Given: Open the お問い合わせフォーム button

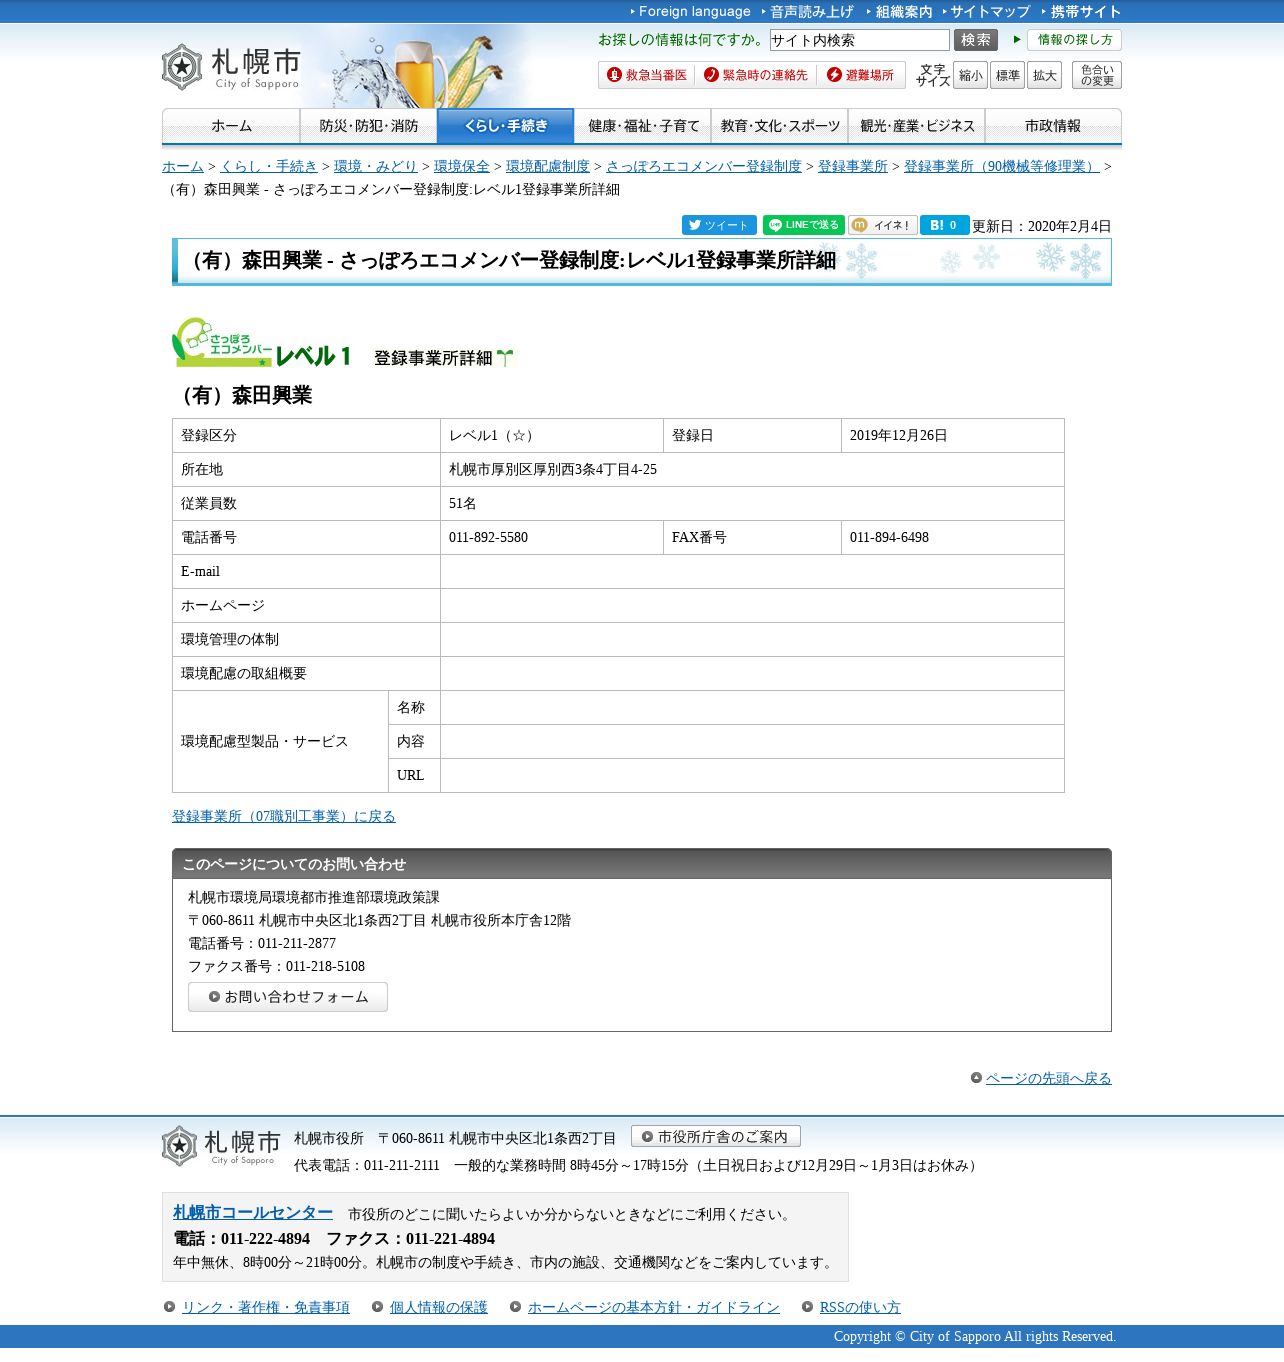Looking at the screenshot, I should click(x=288, y=997).
